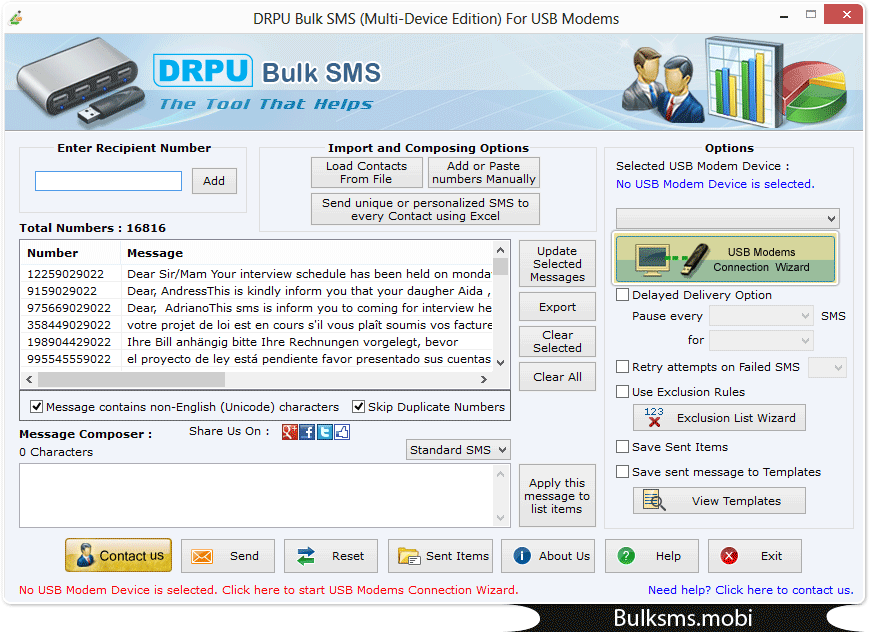Exit the application
The width and height of the screenshot is (869, 632).
pyautogui.click(x=755, y=556)
